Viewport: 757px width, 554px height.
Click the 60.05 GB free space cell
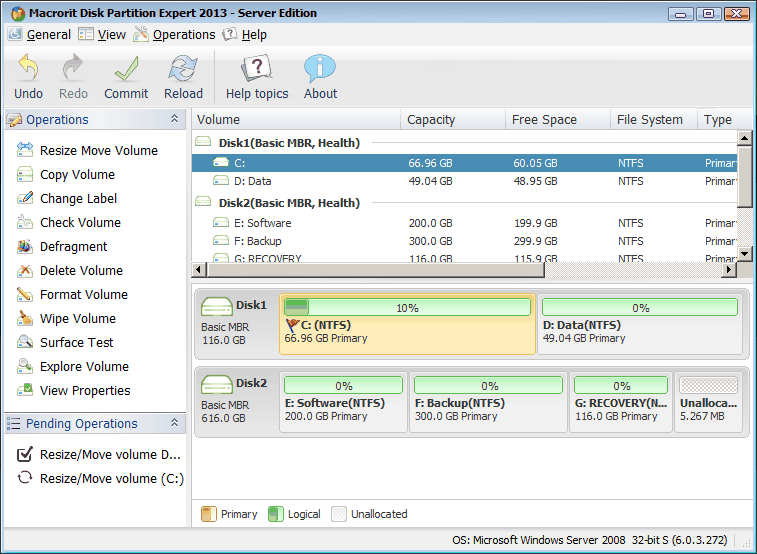(x=535, y=163)
